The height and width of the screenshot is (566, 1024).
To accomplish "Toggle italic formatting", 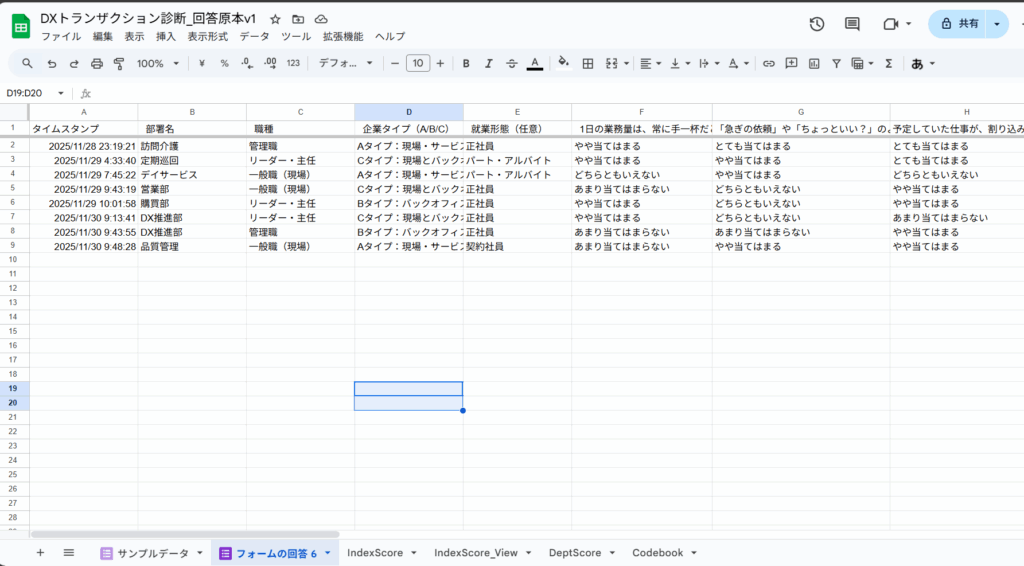I will click(489, 63).
